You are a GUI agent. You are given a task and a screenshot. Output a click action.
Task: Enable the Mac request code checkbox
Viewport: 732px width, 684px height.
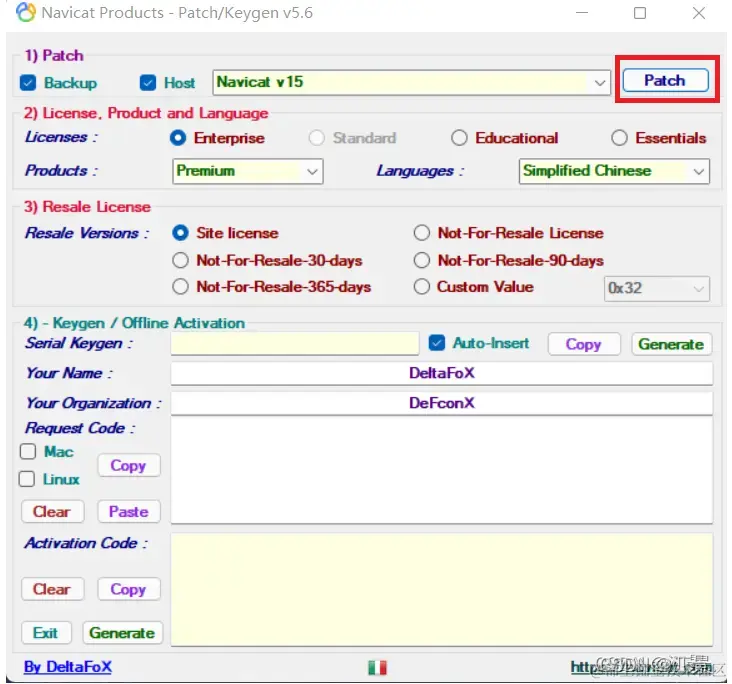[28, 451]
